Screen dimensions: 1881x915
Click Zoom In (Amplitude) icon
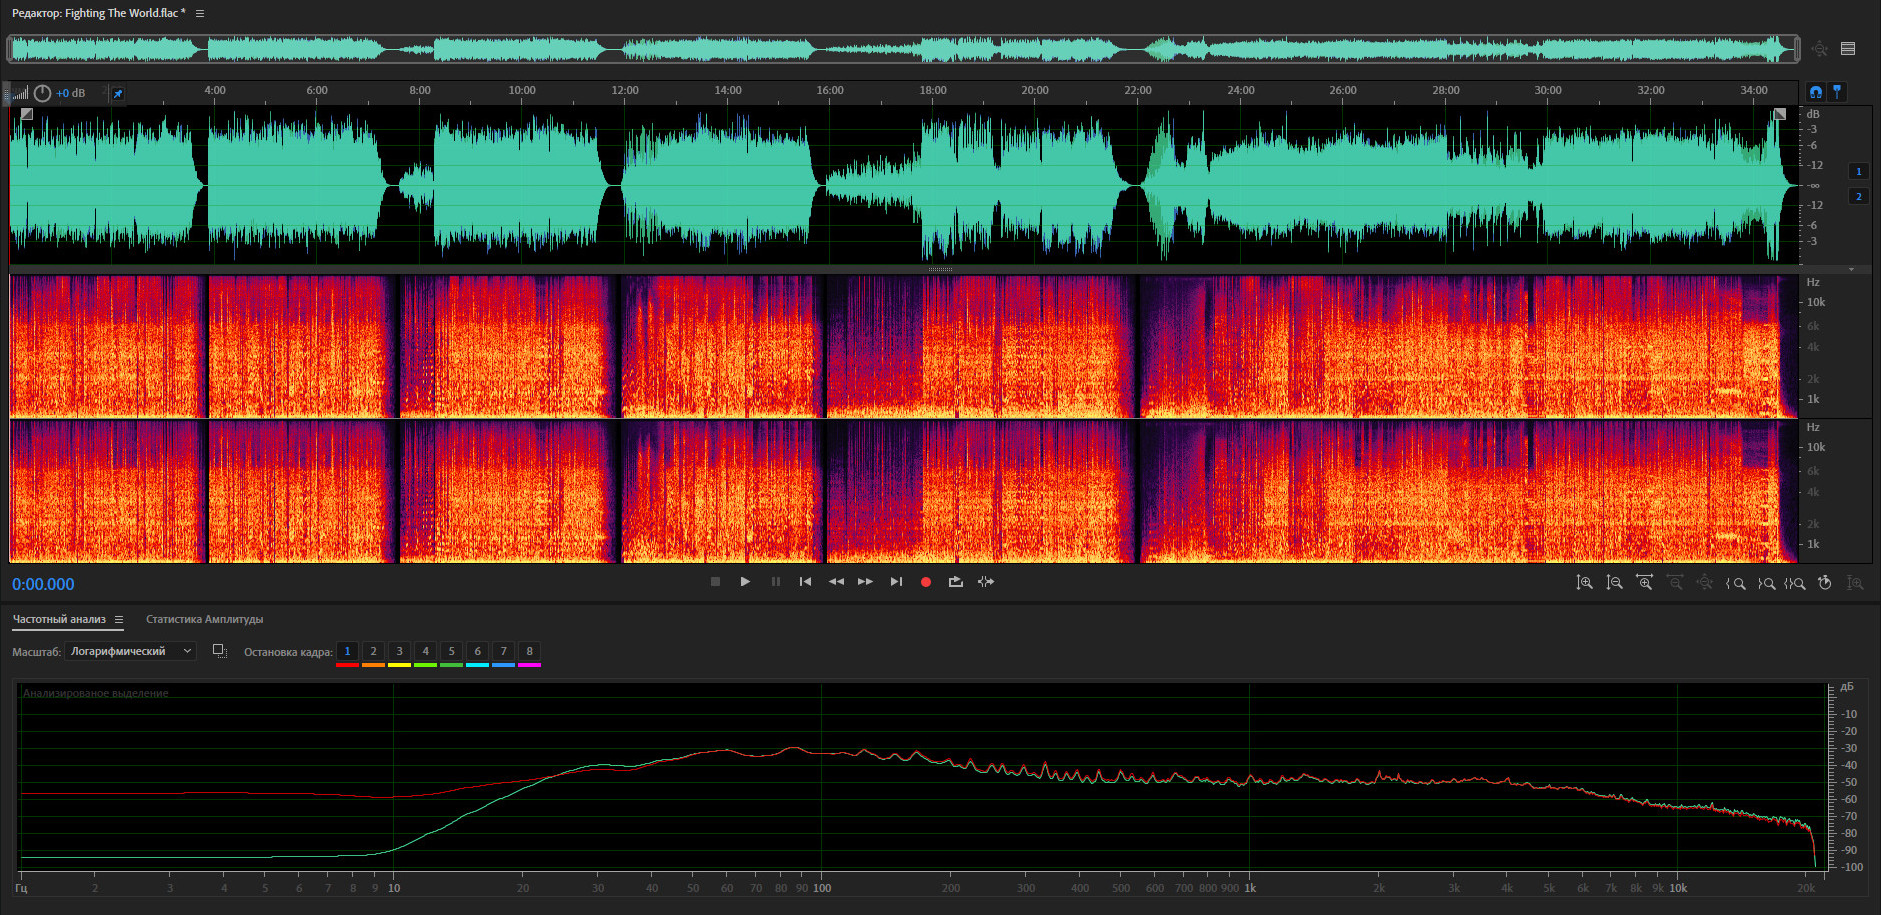1584,583
